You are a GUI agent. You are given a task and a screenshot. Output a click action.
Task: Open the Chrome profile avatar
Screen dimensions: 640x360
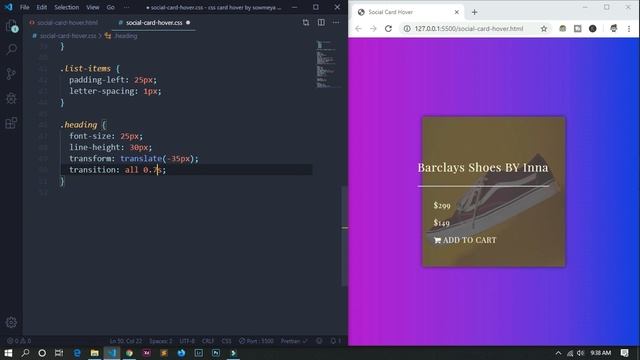pos(613,29)
